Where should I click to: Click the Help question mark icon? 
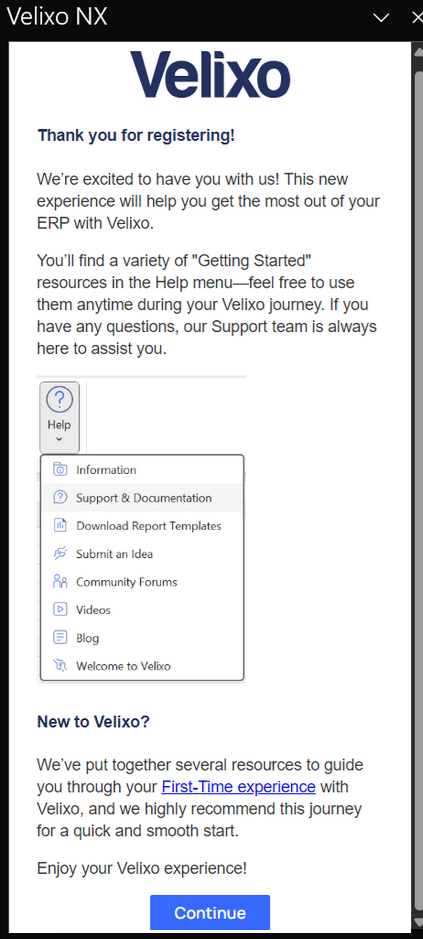(x=59, y=400)
